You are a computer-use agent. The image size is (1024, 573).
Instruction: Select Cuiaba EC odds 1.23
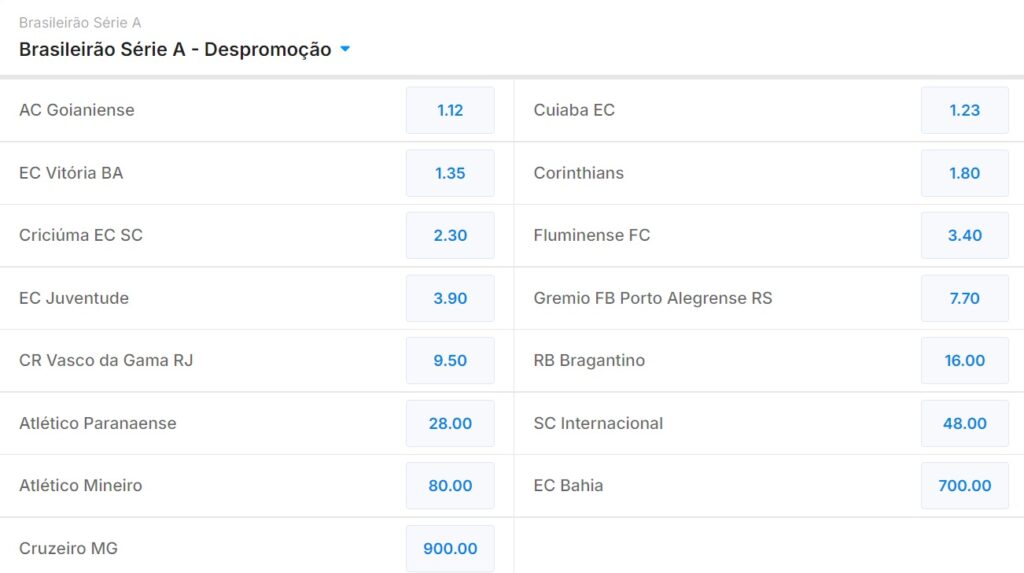(965, 110)
